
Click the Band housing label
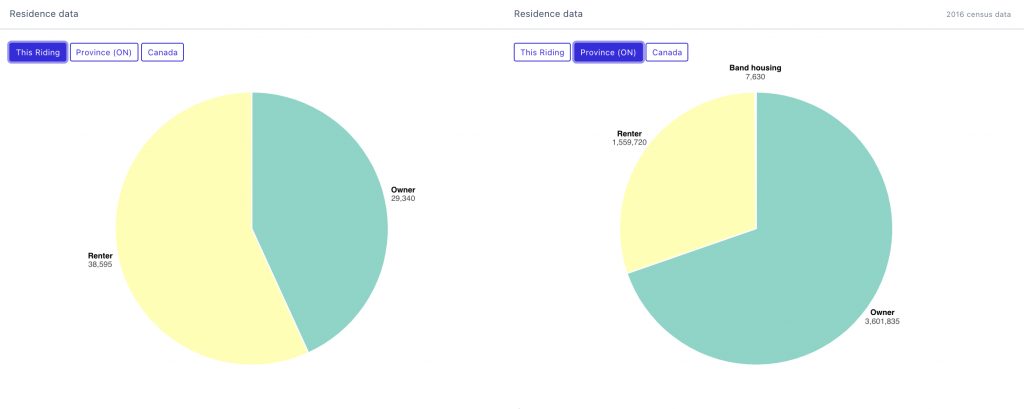pyautogui.click(x=755, y=68)
